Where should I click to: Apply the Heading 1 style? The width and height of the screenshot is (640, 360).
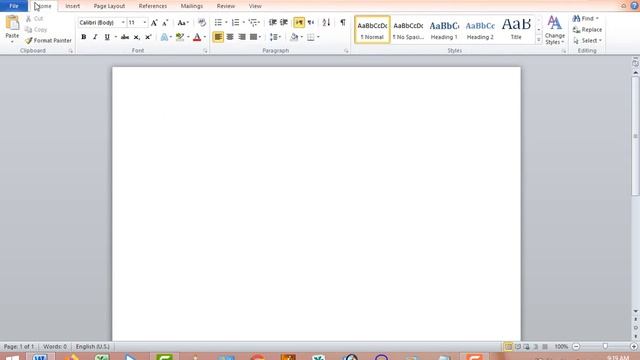click(x=444, y=30)
